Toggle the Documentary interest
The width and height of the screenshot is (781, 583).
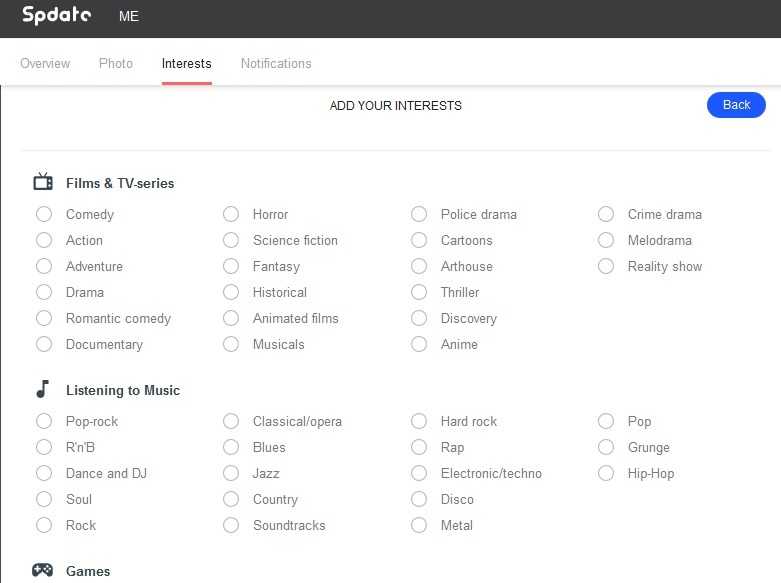[x=44, y=344]
